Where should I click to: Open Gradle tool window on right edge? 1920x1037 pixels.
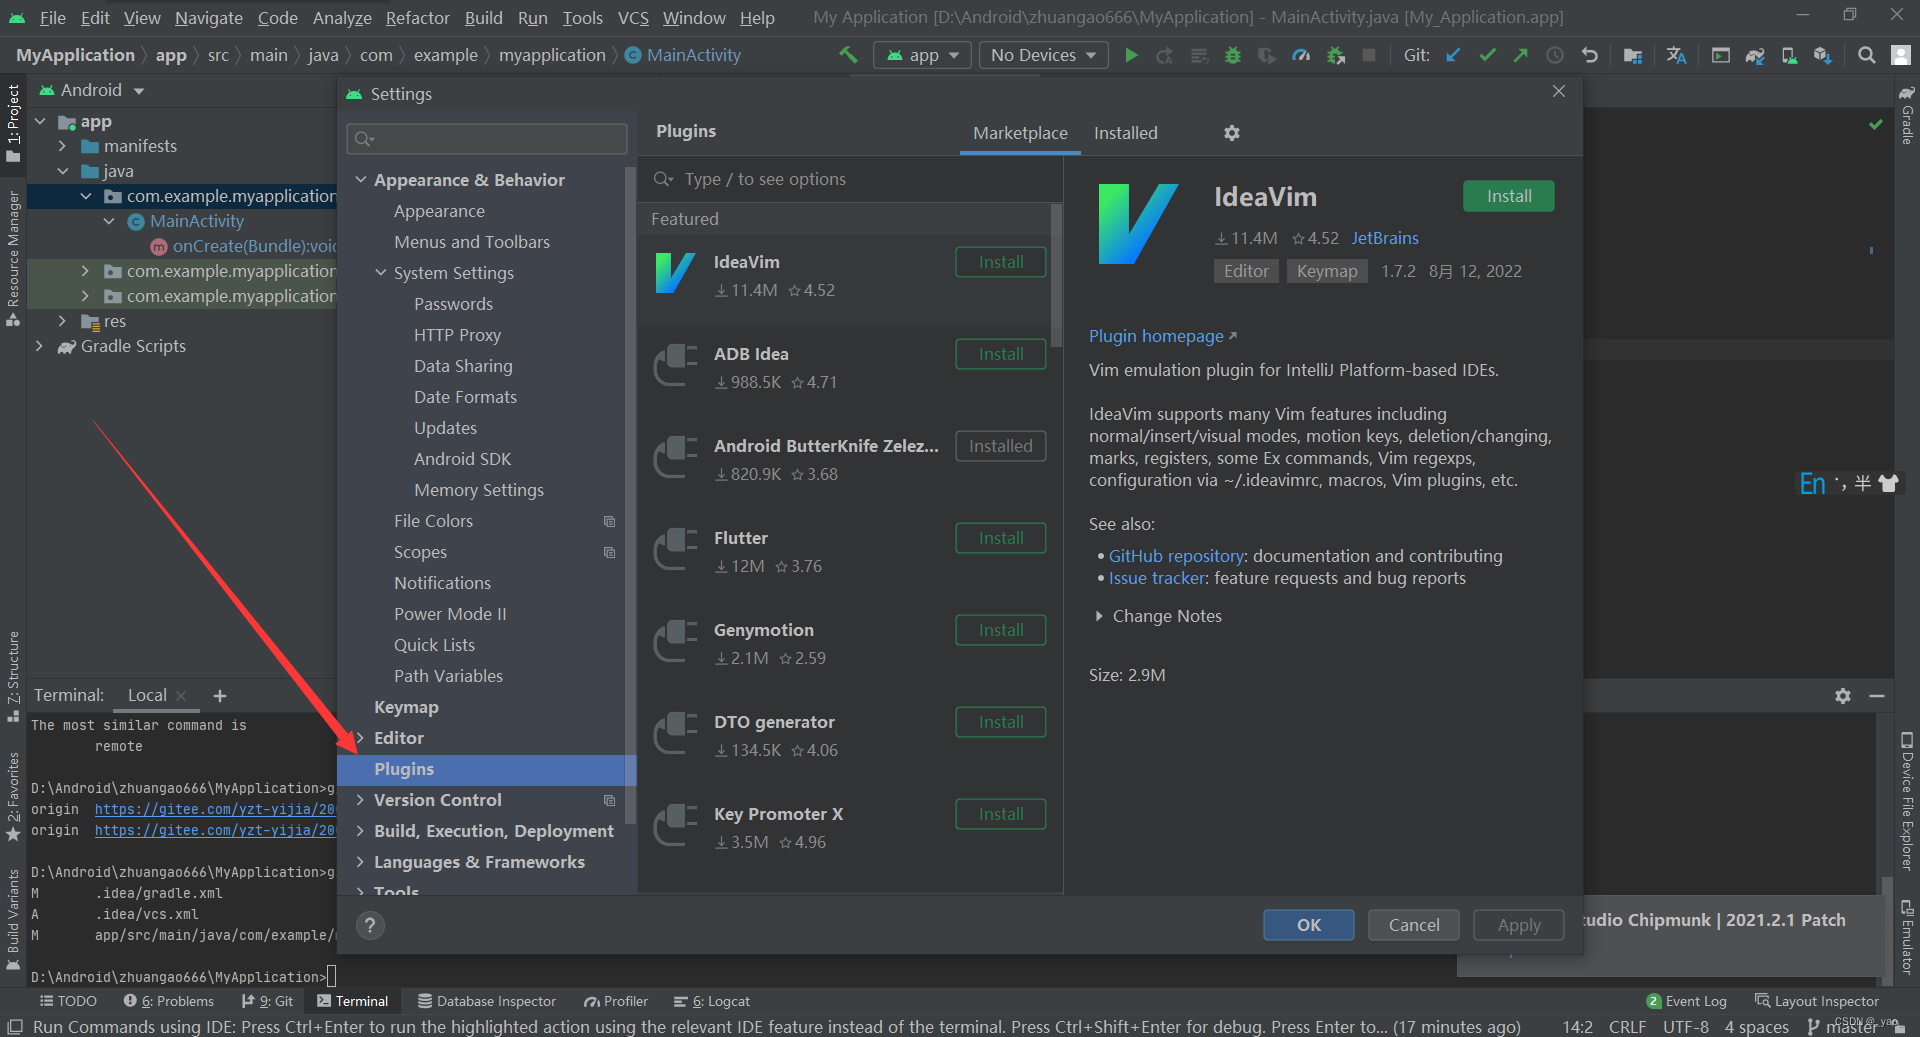click(1907, 115)
